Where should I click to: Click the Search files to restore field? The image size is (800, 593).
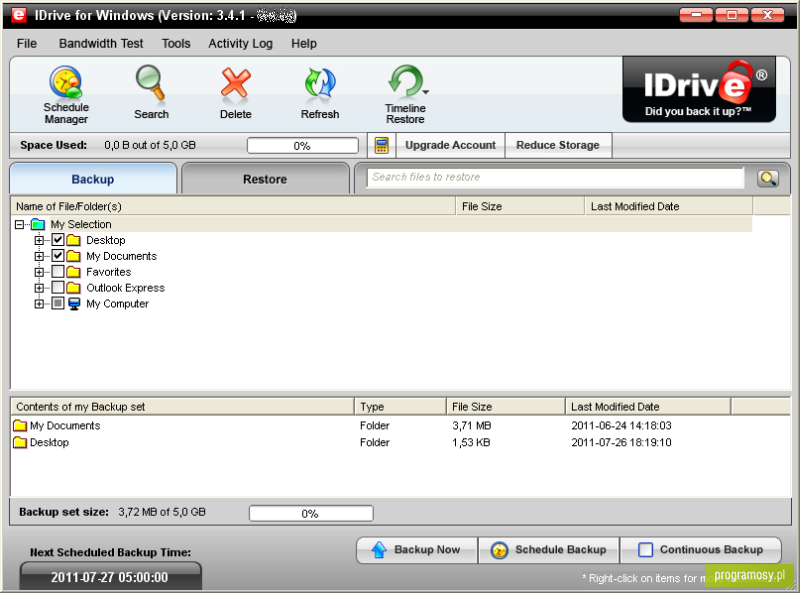click(x=555, y=178)
